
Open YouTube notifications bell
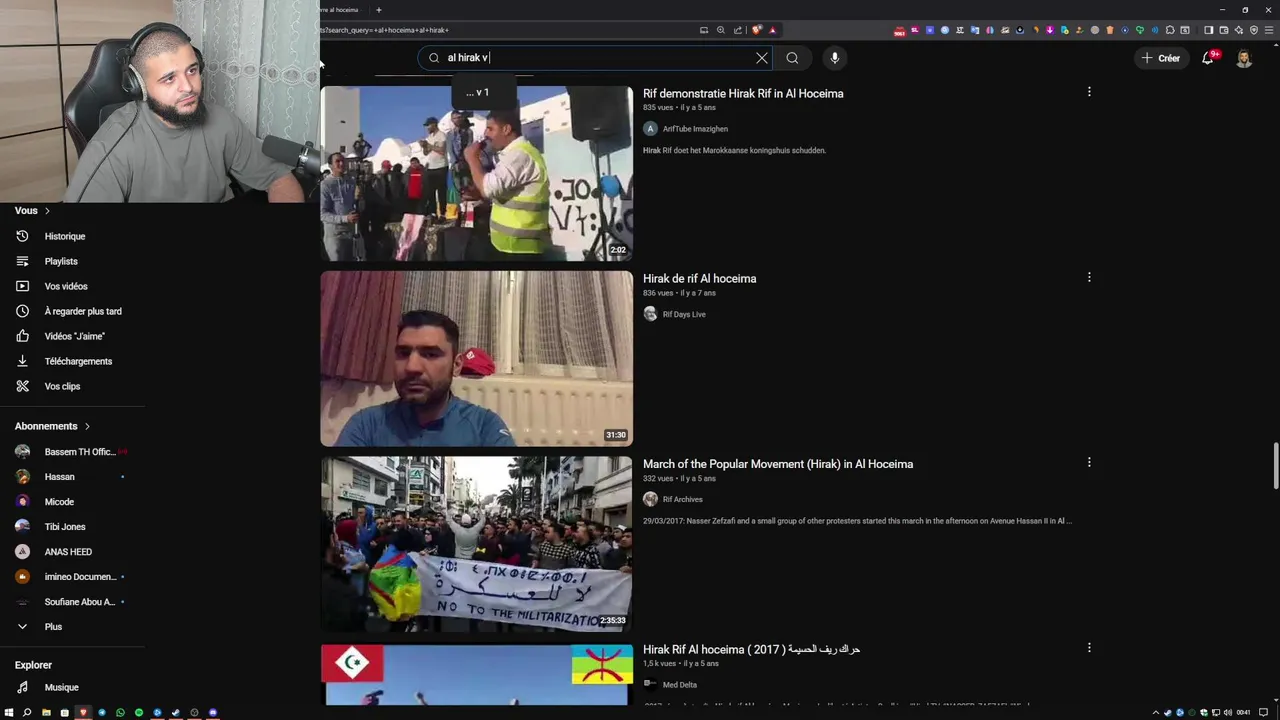click(1208, 58)
